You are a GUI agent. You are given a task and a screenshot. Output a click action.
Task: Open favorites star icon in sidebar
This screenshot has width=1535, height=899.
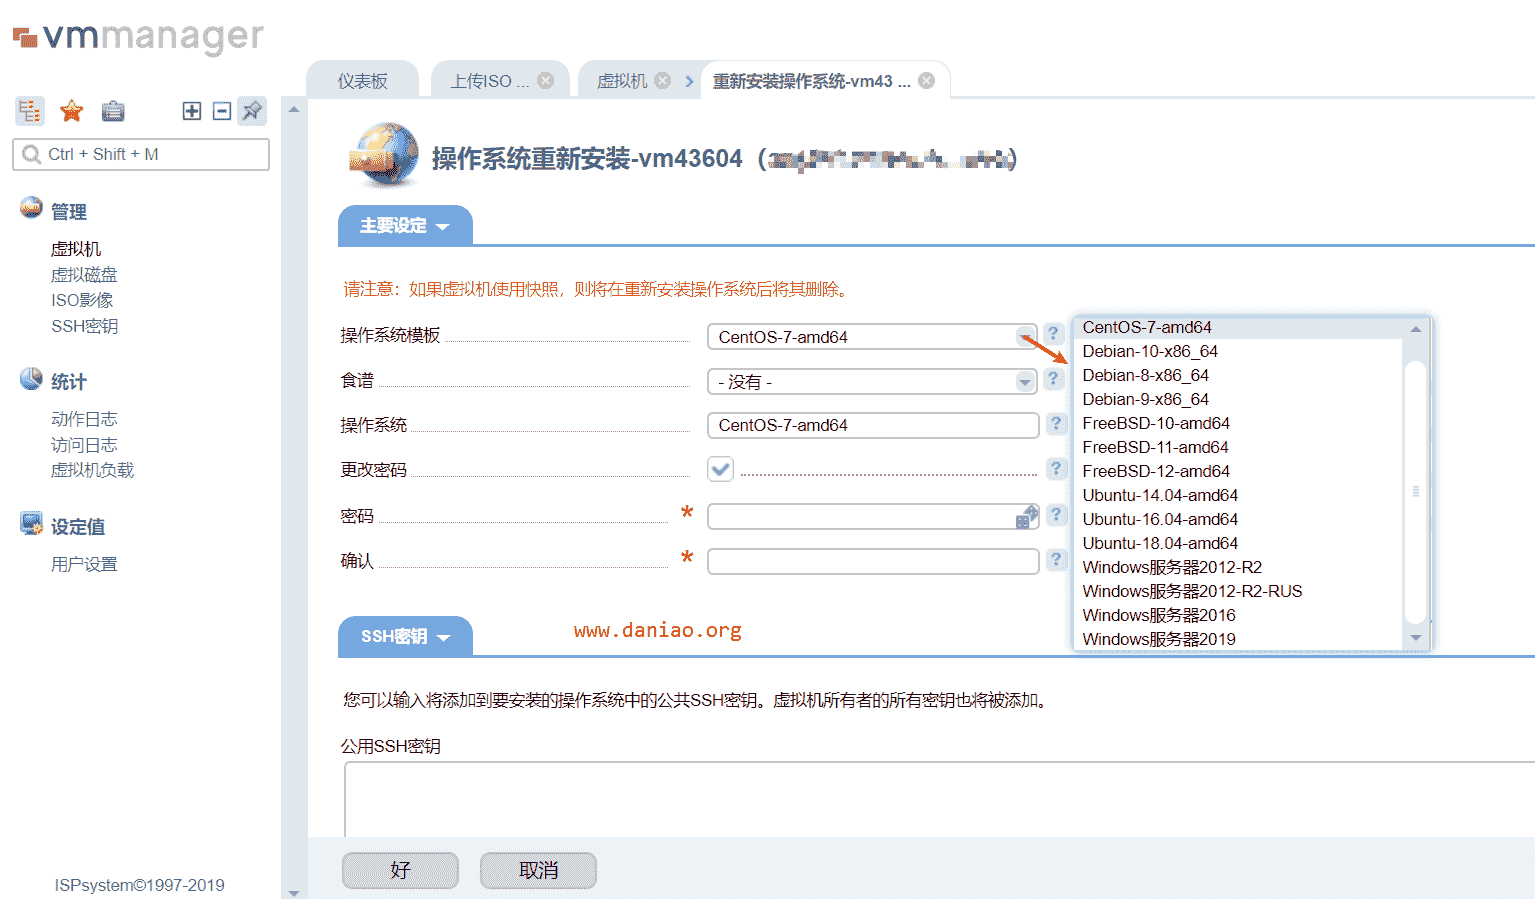[71, 111]
